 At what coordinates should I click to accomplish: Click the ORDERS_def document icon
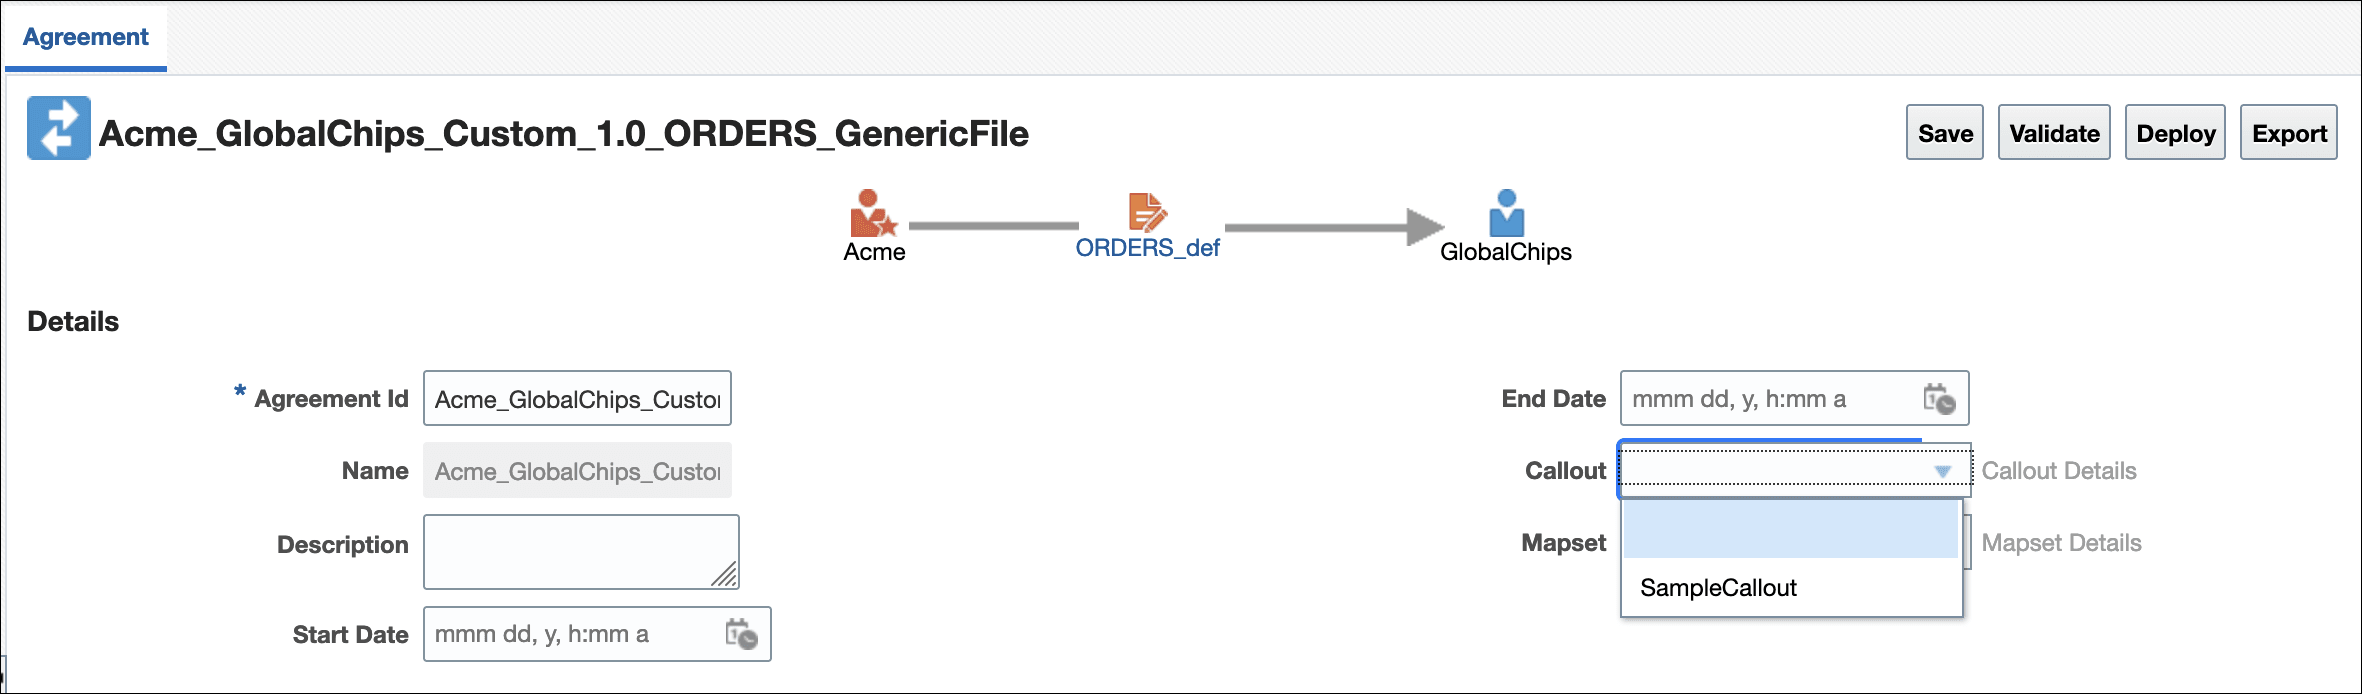[1148, 212]
